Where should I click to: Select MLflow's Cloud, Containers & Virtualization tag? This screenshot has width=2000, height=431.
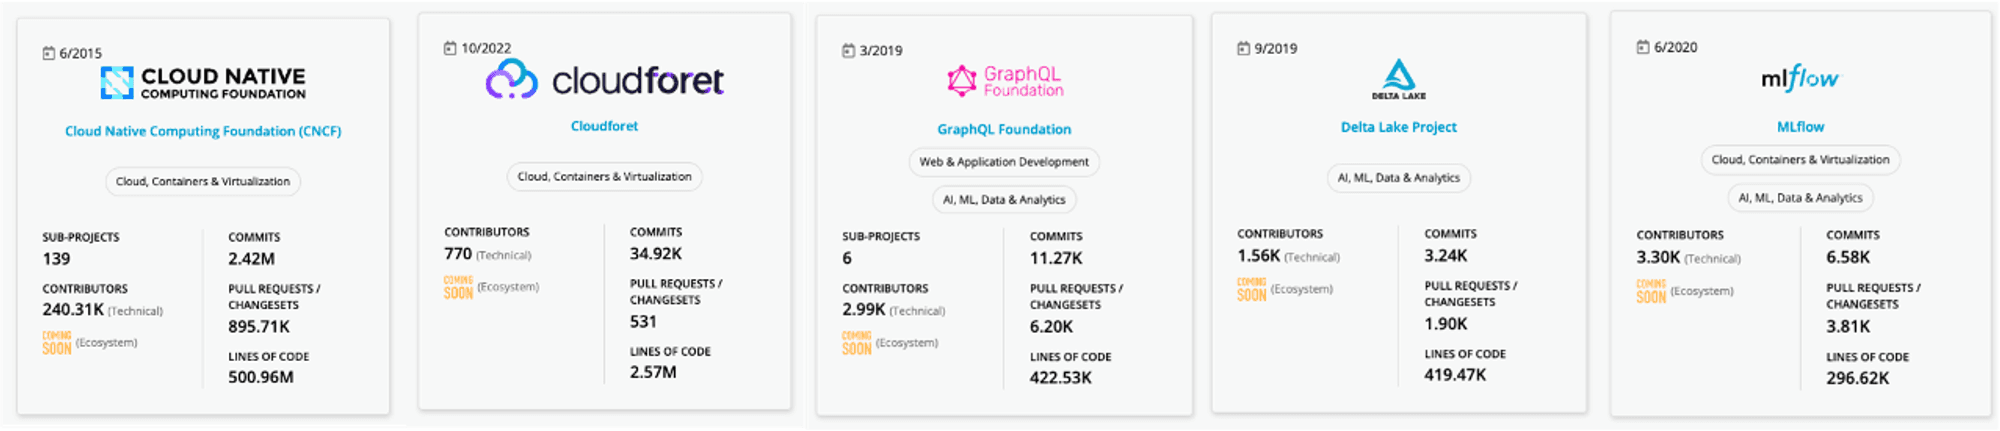tap(1800, 160)
